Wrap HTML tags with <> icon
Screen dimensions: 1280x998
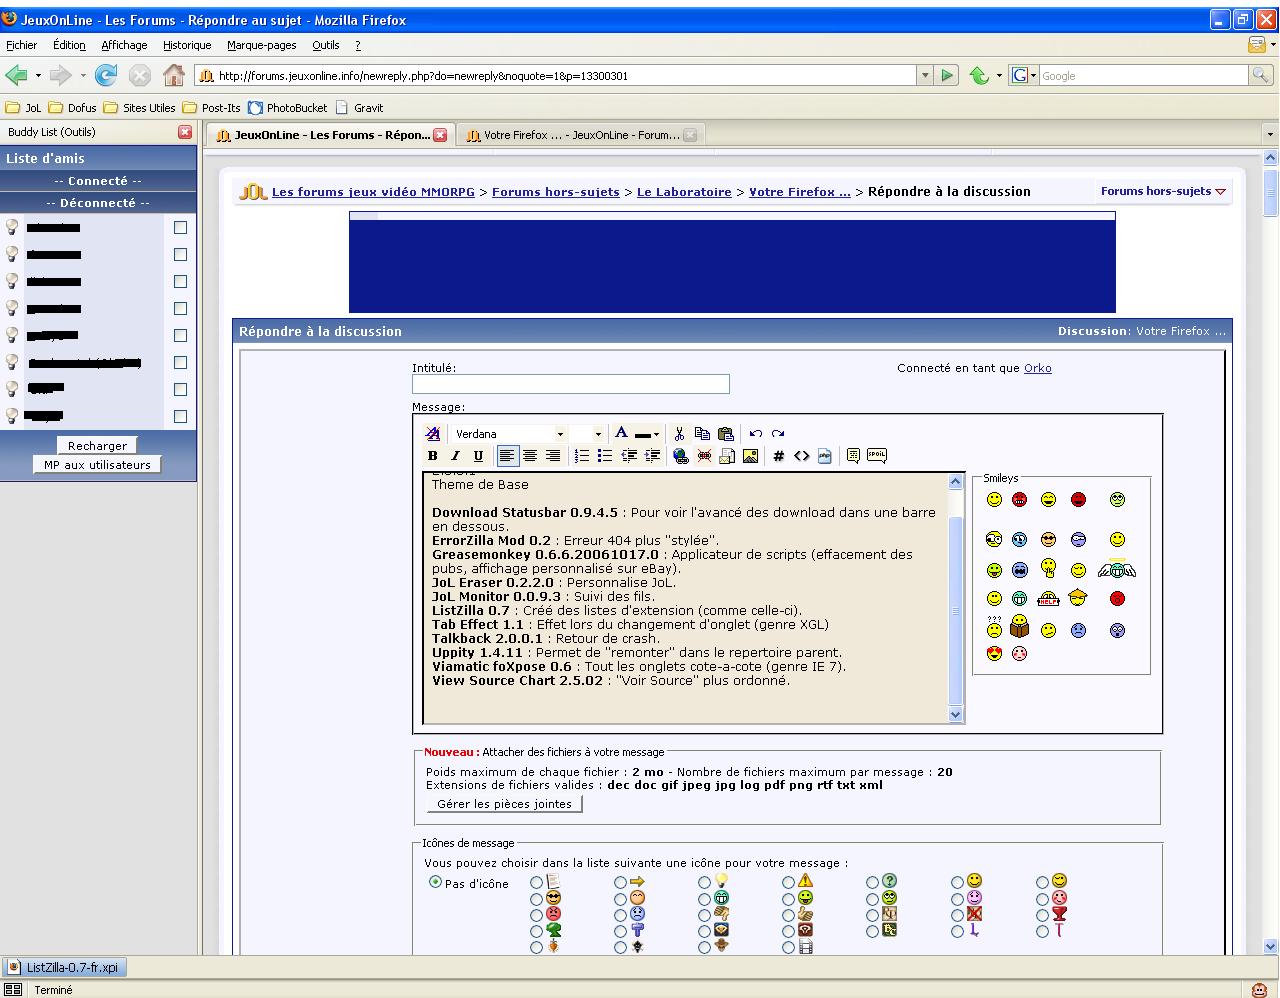click(802, 456)
